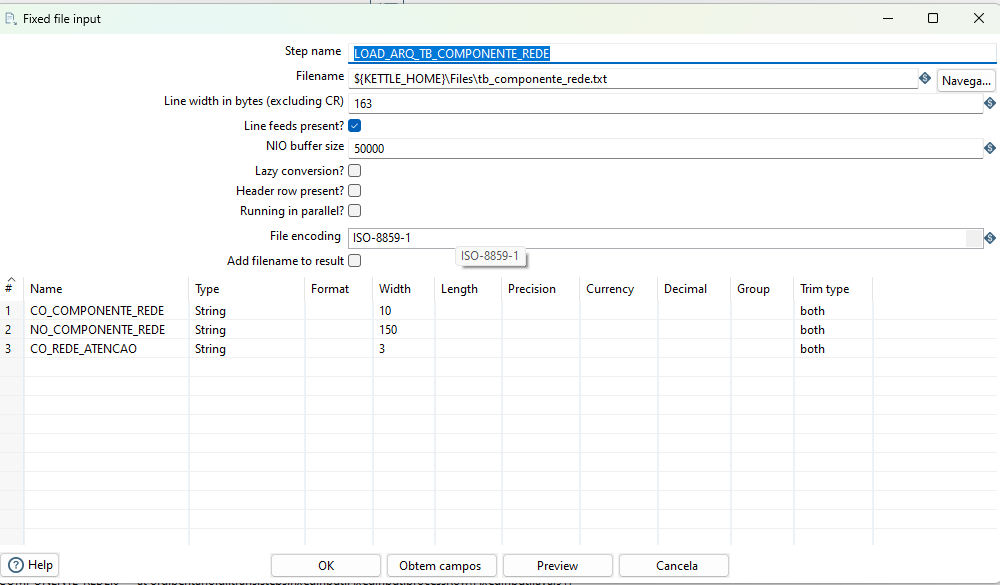The height and width of the screenshot is (585, 1000).
Task: Click the Name column header
Action: coord(106,289)
